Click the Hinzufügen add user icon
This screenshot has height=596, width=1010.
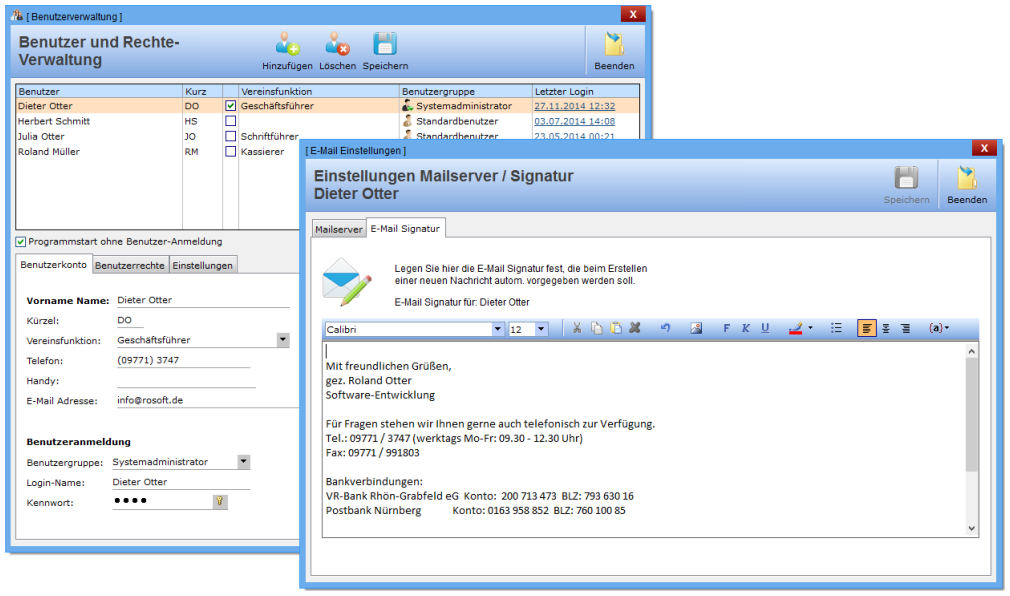point(287,45)
